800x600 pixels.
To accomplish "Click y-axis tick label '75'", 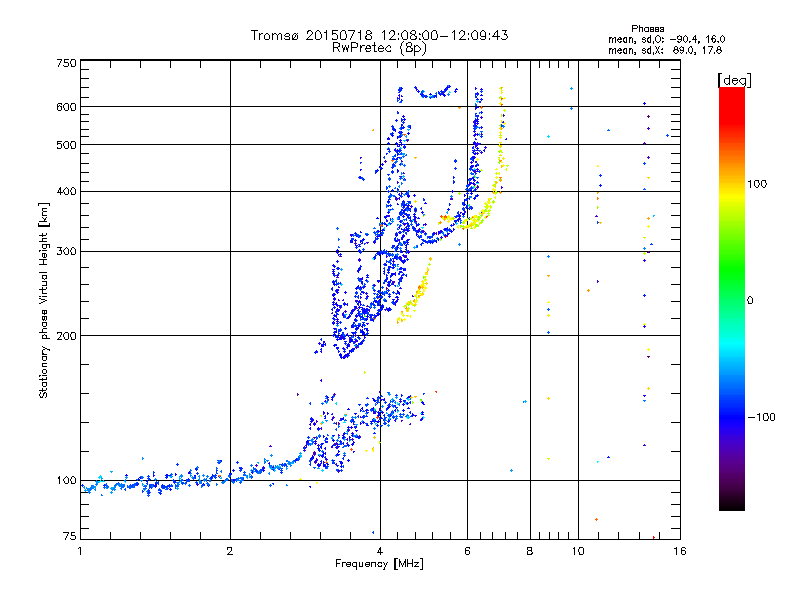I will [70, 536].
